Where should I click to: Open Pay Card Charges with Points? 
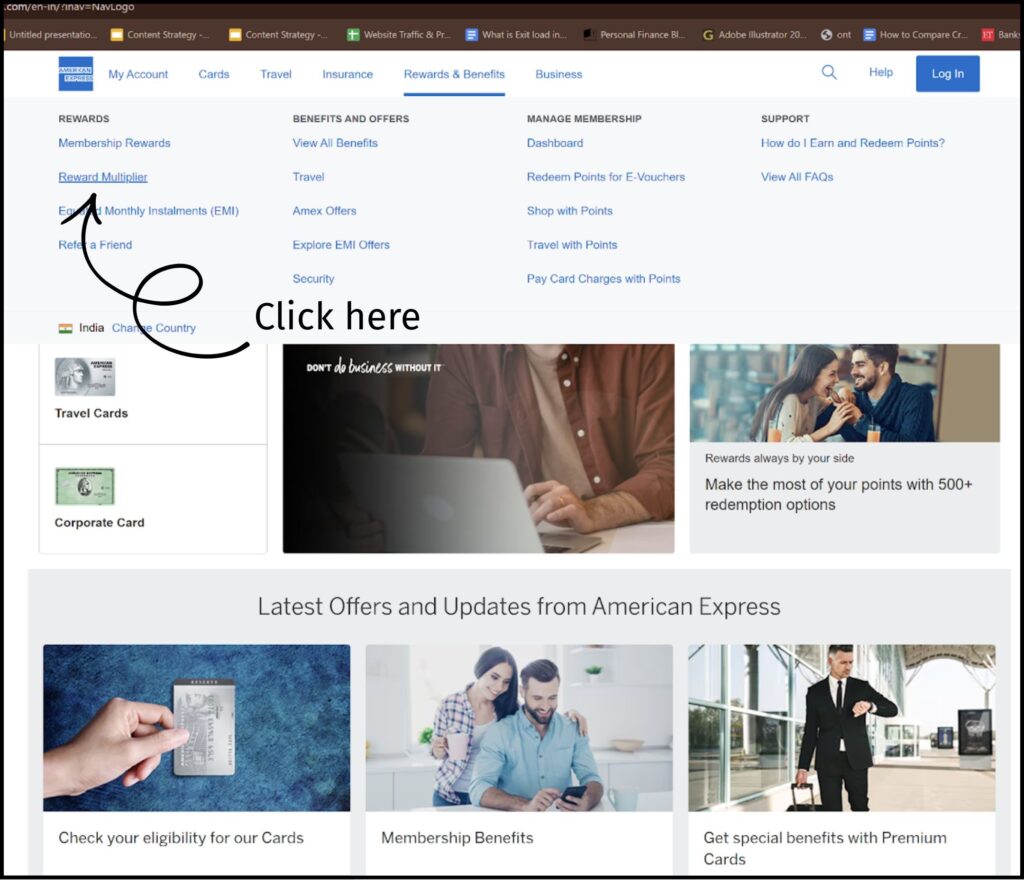603,279
